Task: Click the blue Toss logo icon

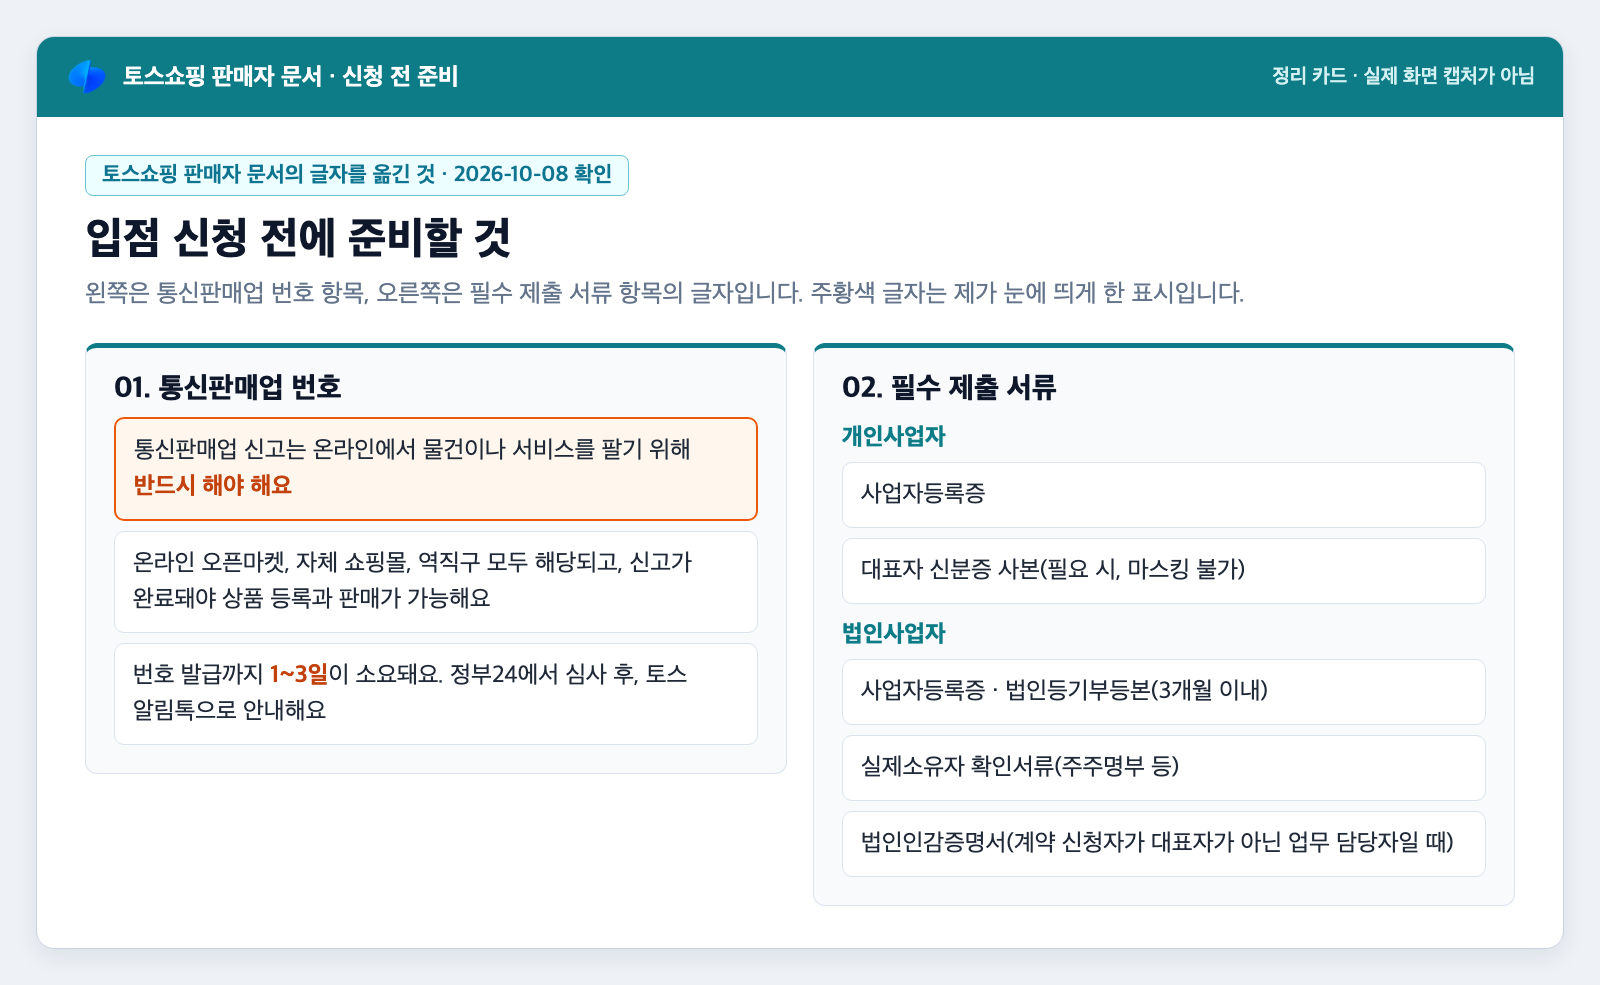Action: click(87, 77)
